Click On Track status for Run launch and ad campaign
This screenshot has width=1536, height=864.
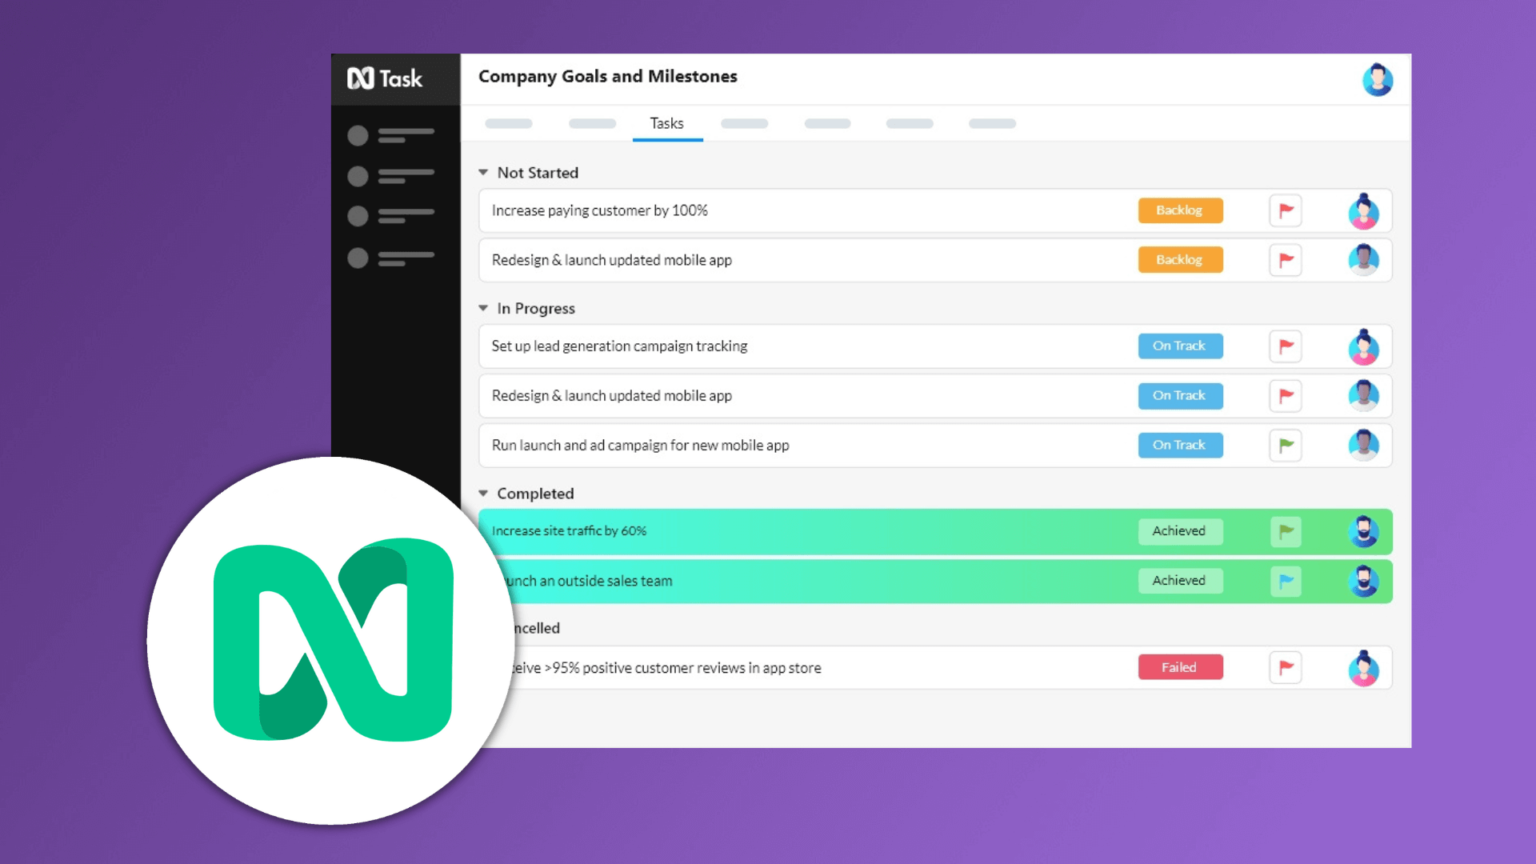[x=1180, y=445]
